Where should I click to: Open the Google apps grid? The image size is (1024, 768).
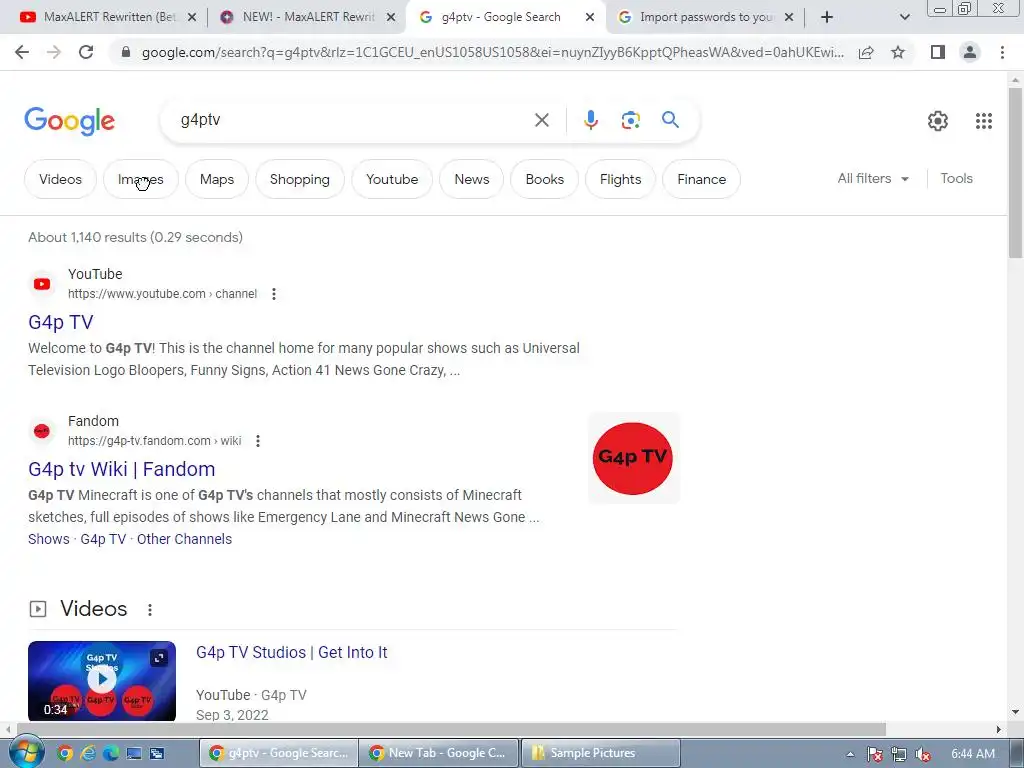click(x=984, y=121)
